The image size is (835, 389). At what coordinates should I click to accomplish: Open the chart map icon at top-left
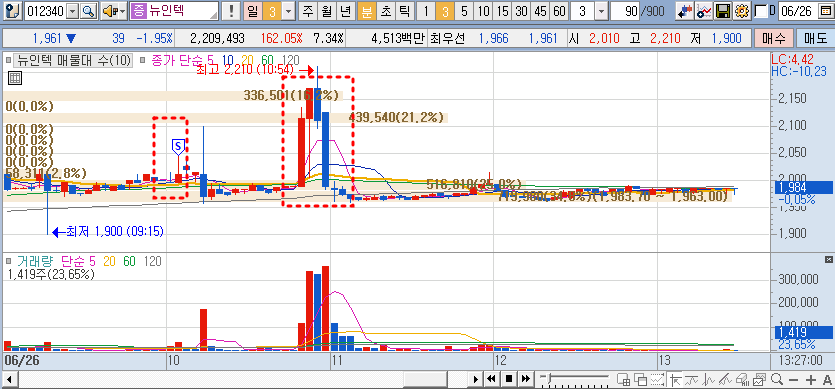pos(14,10)
